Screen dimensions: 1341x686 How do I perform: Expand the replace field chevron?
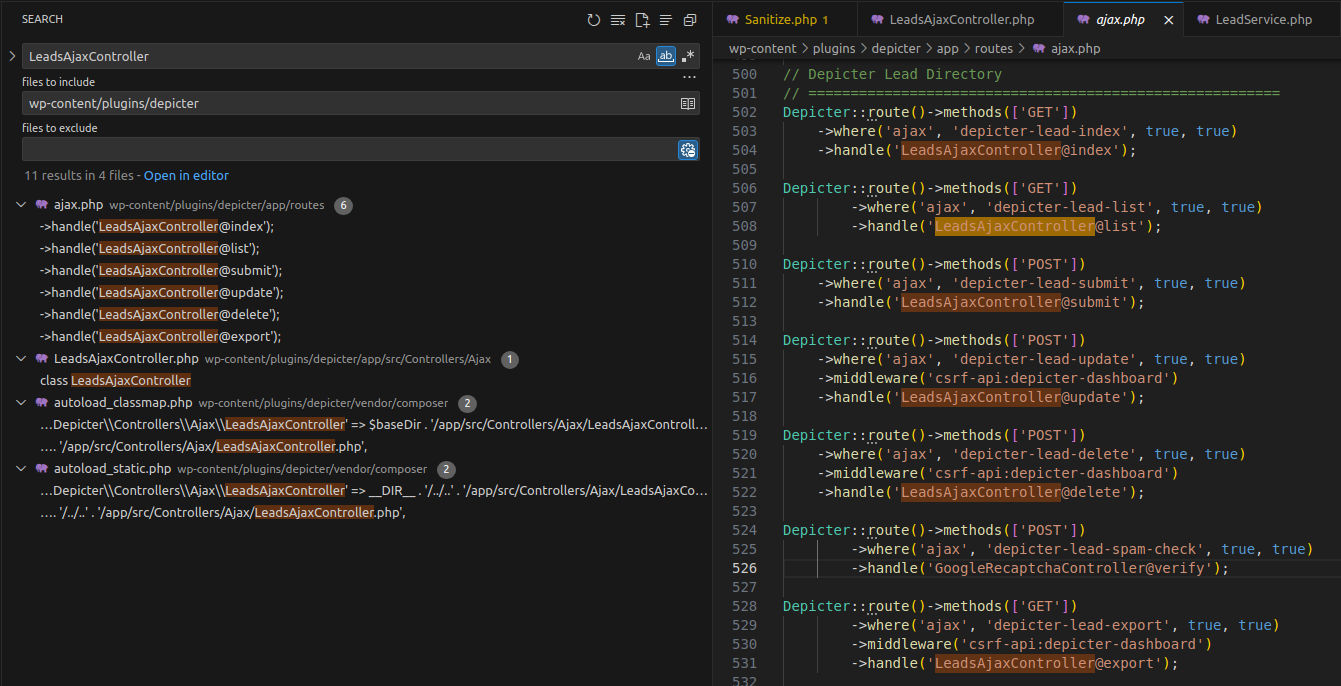11,56
